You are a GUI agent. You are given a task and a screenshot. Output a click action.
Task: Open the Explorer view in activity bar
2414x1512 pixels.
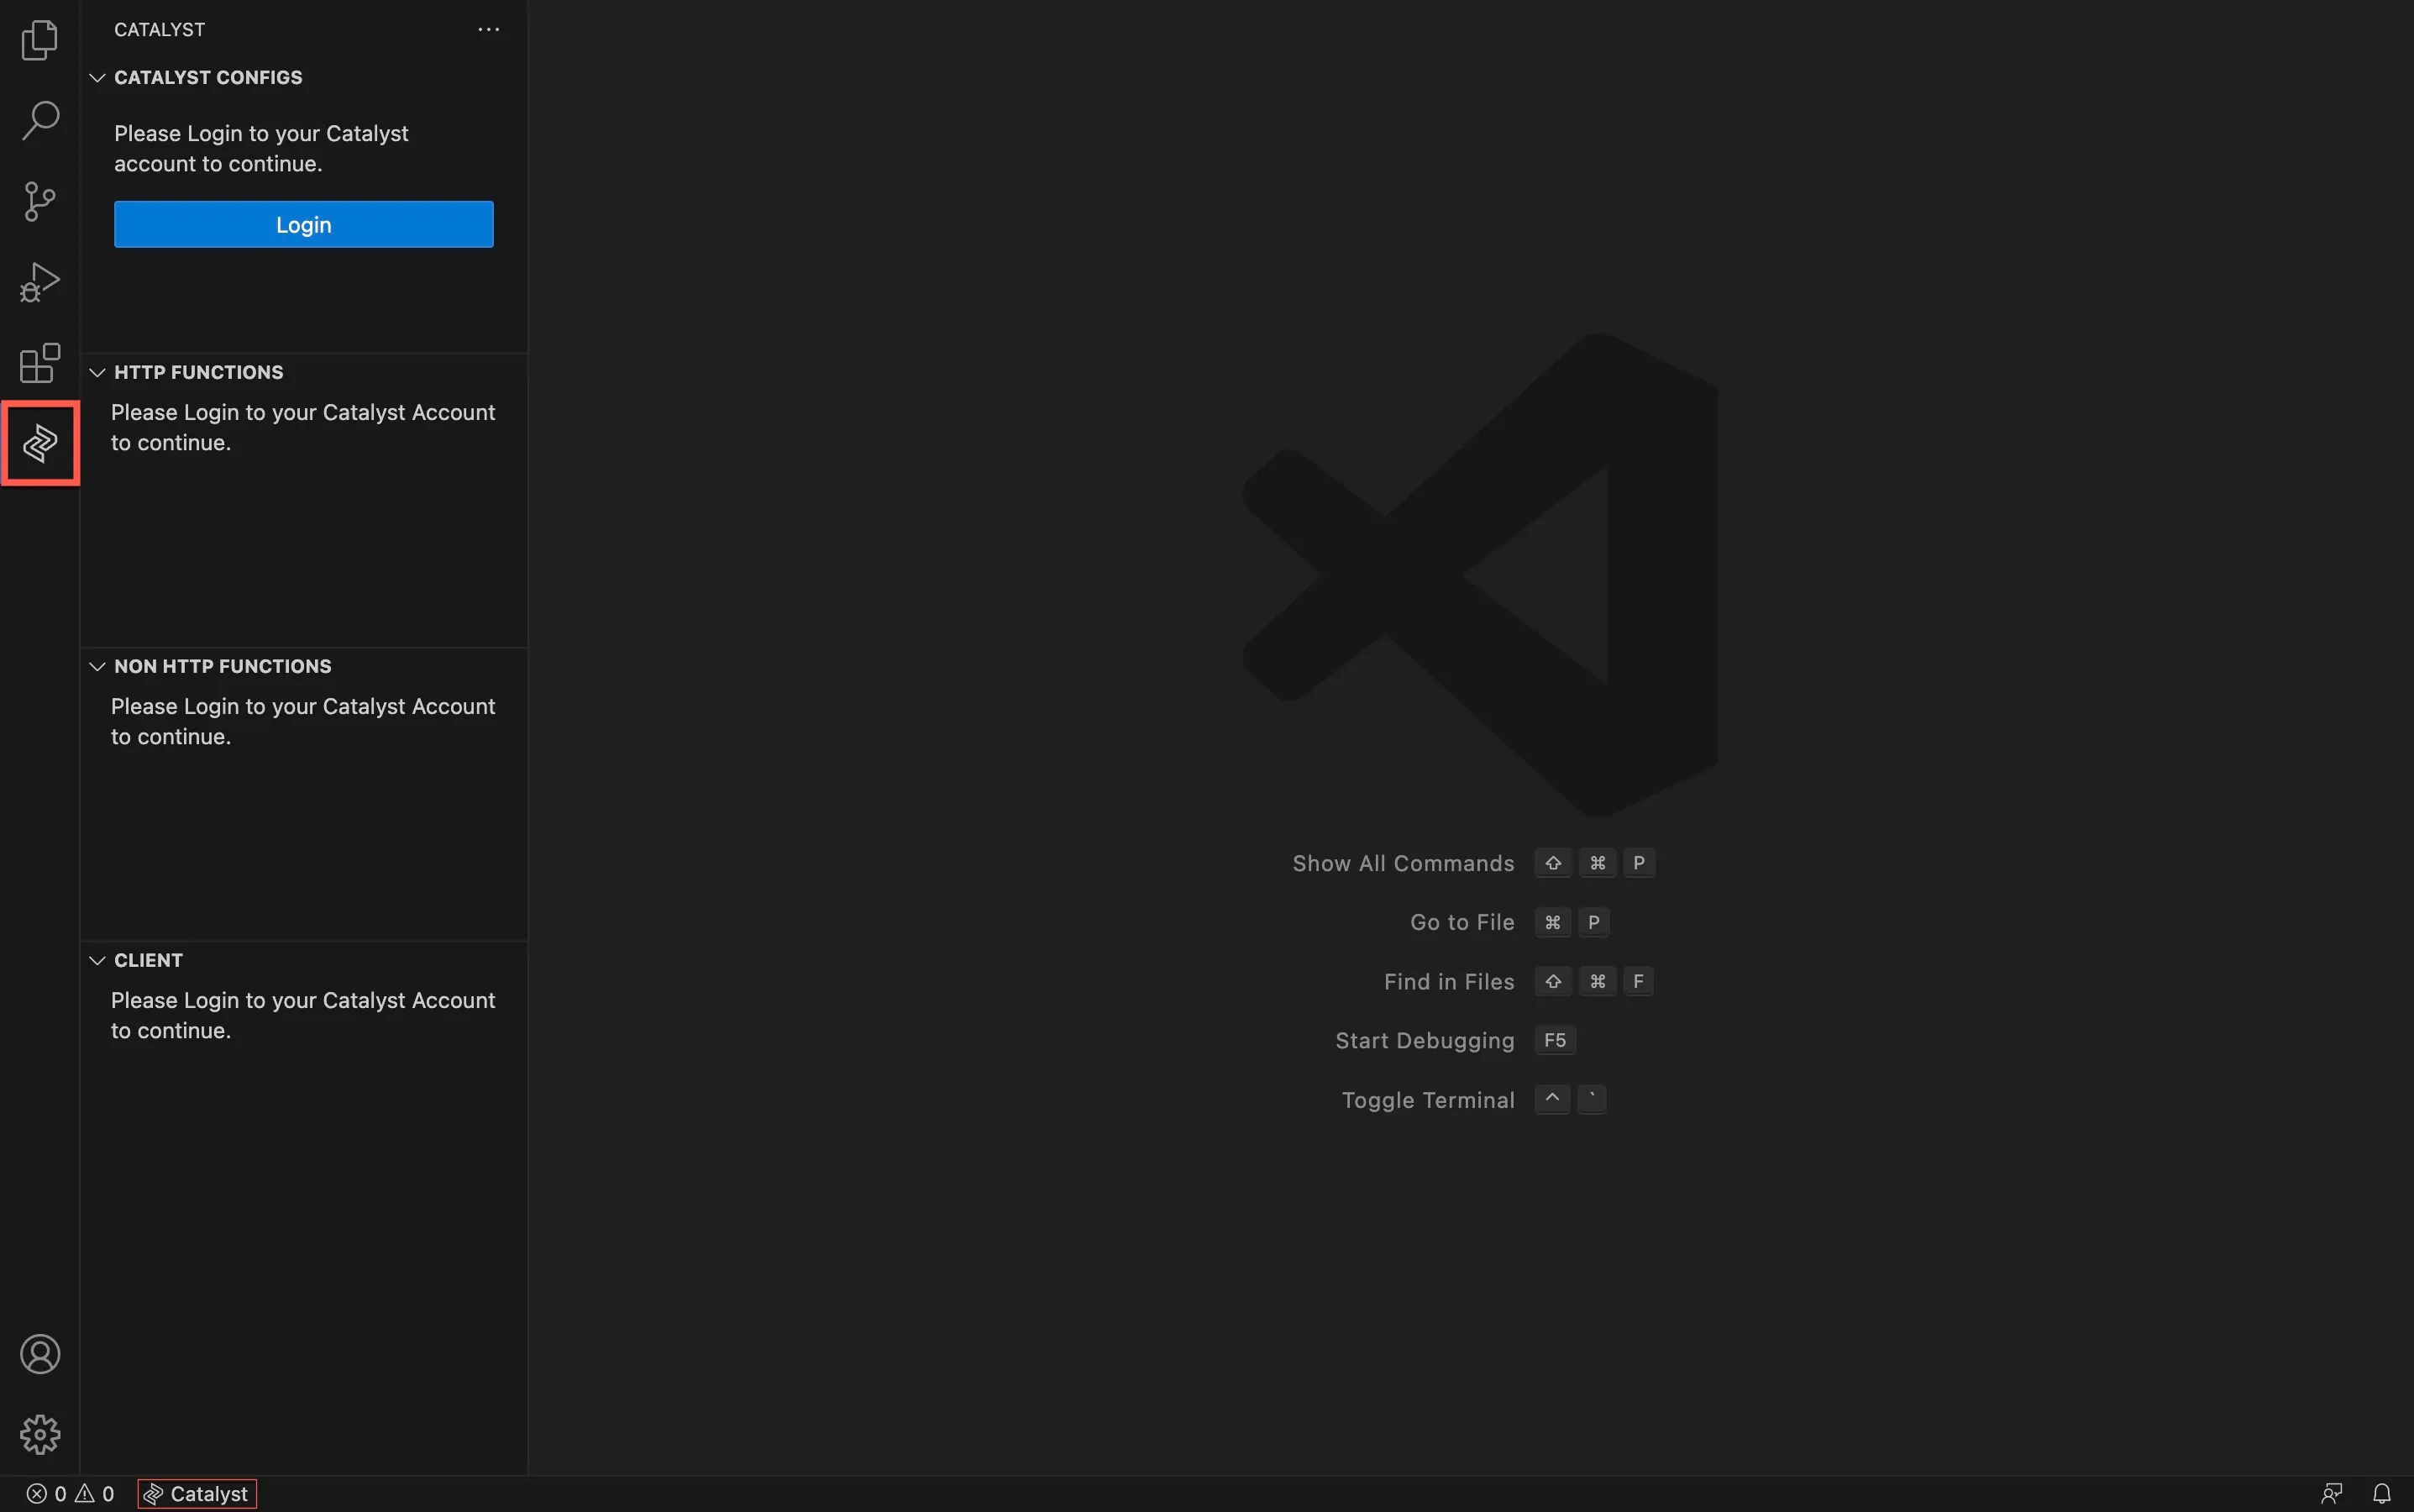point(40,40)
